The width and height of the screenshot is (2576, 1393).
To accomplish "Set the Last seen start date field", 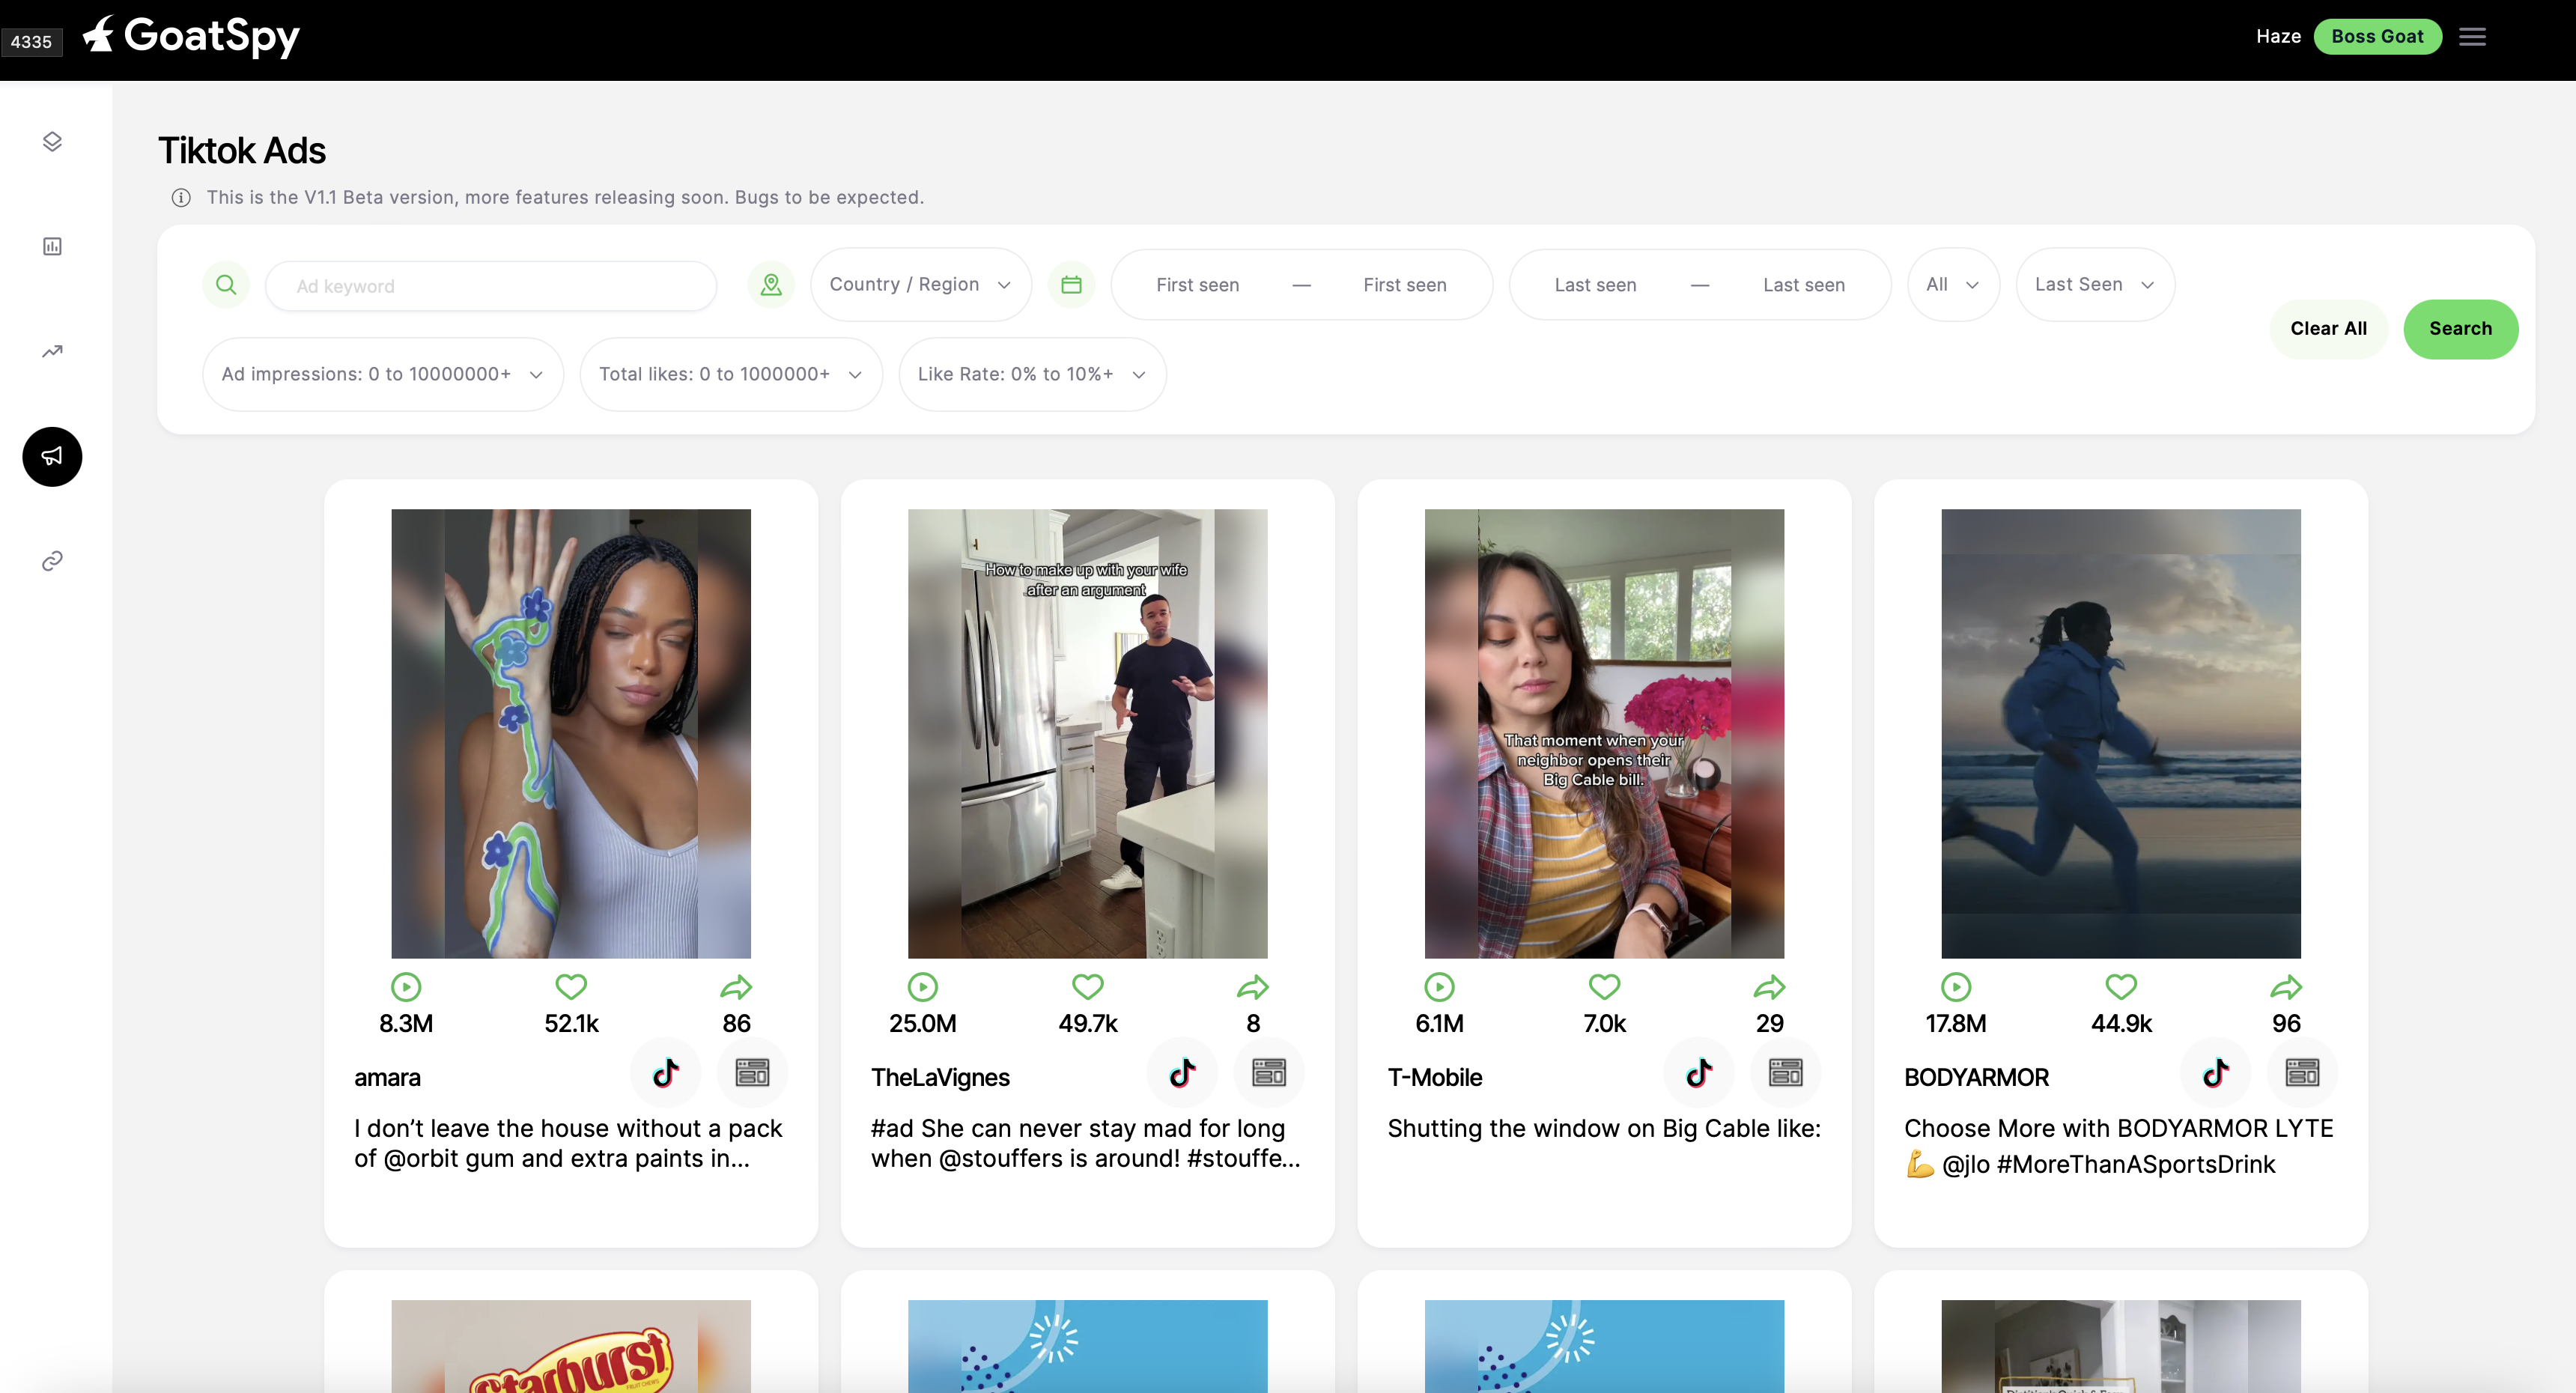I will 1595,285.
